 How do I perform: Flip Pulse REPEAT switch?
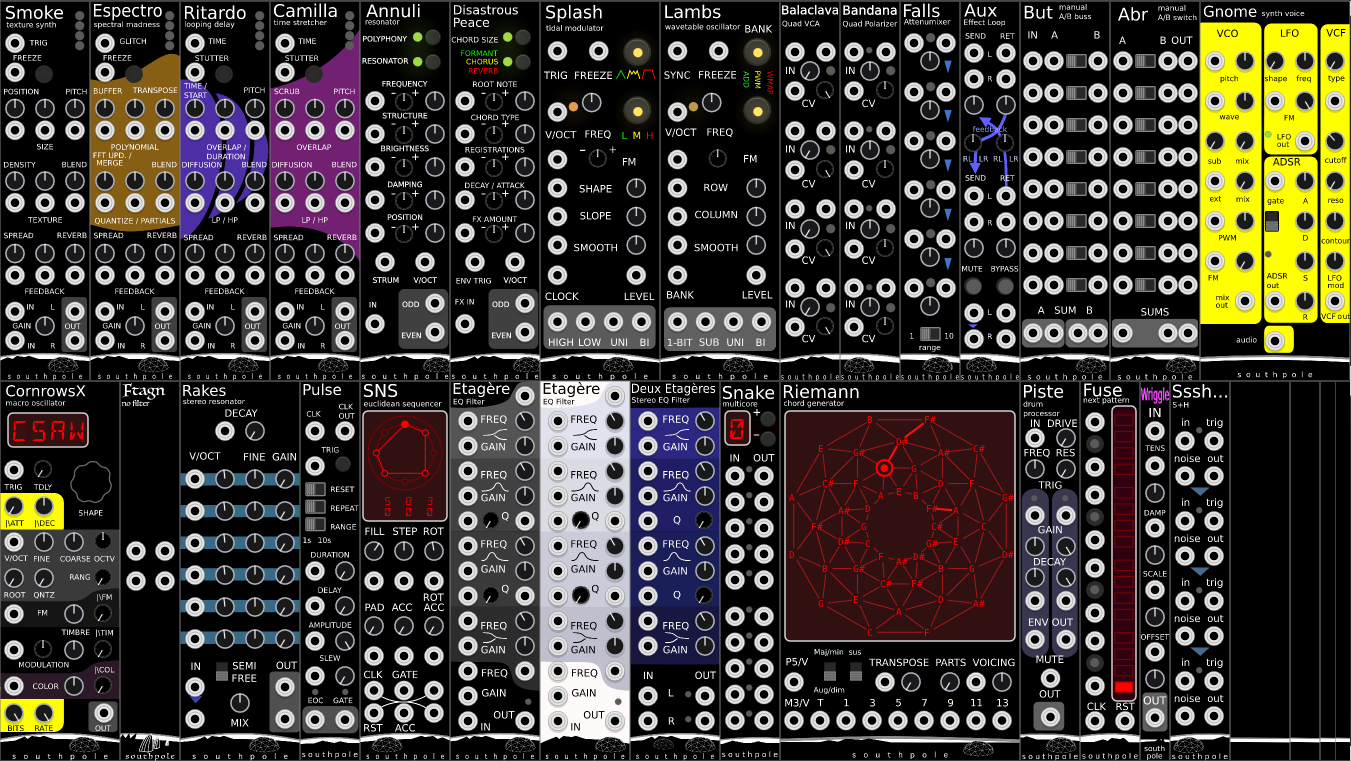(315, 508)
